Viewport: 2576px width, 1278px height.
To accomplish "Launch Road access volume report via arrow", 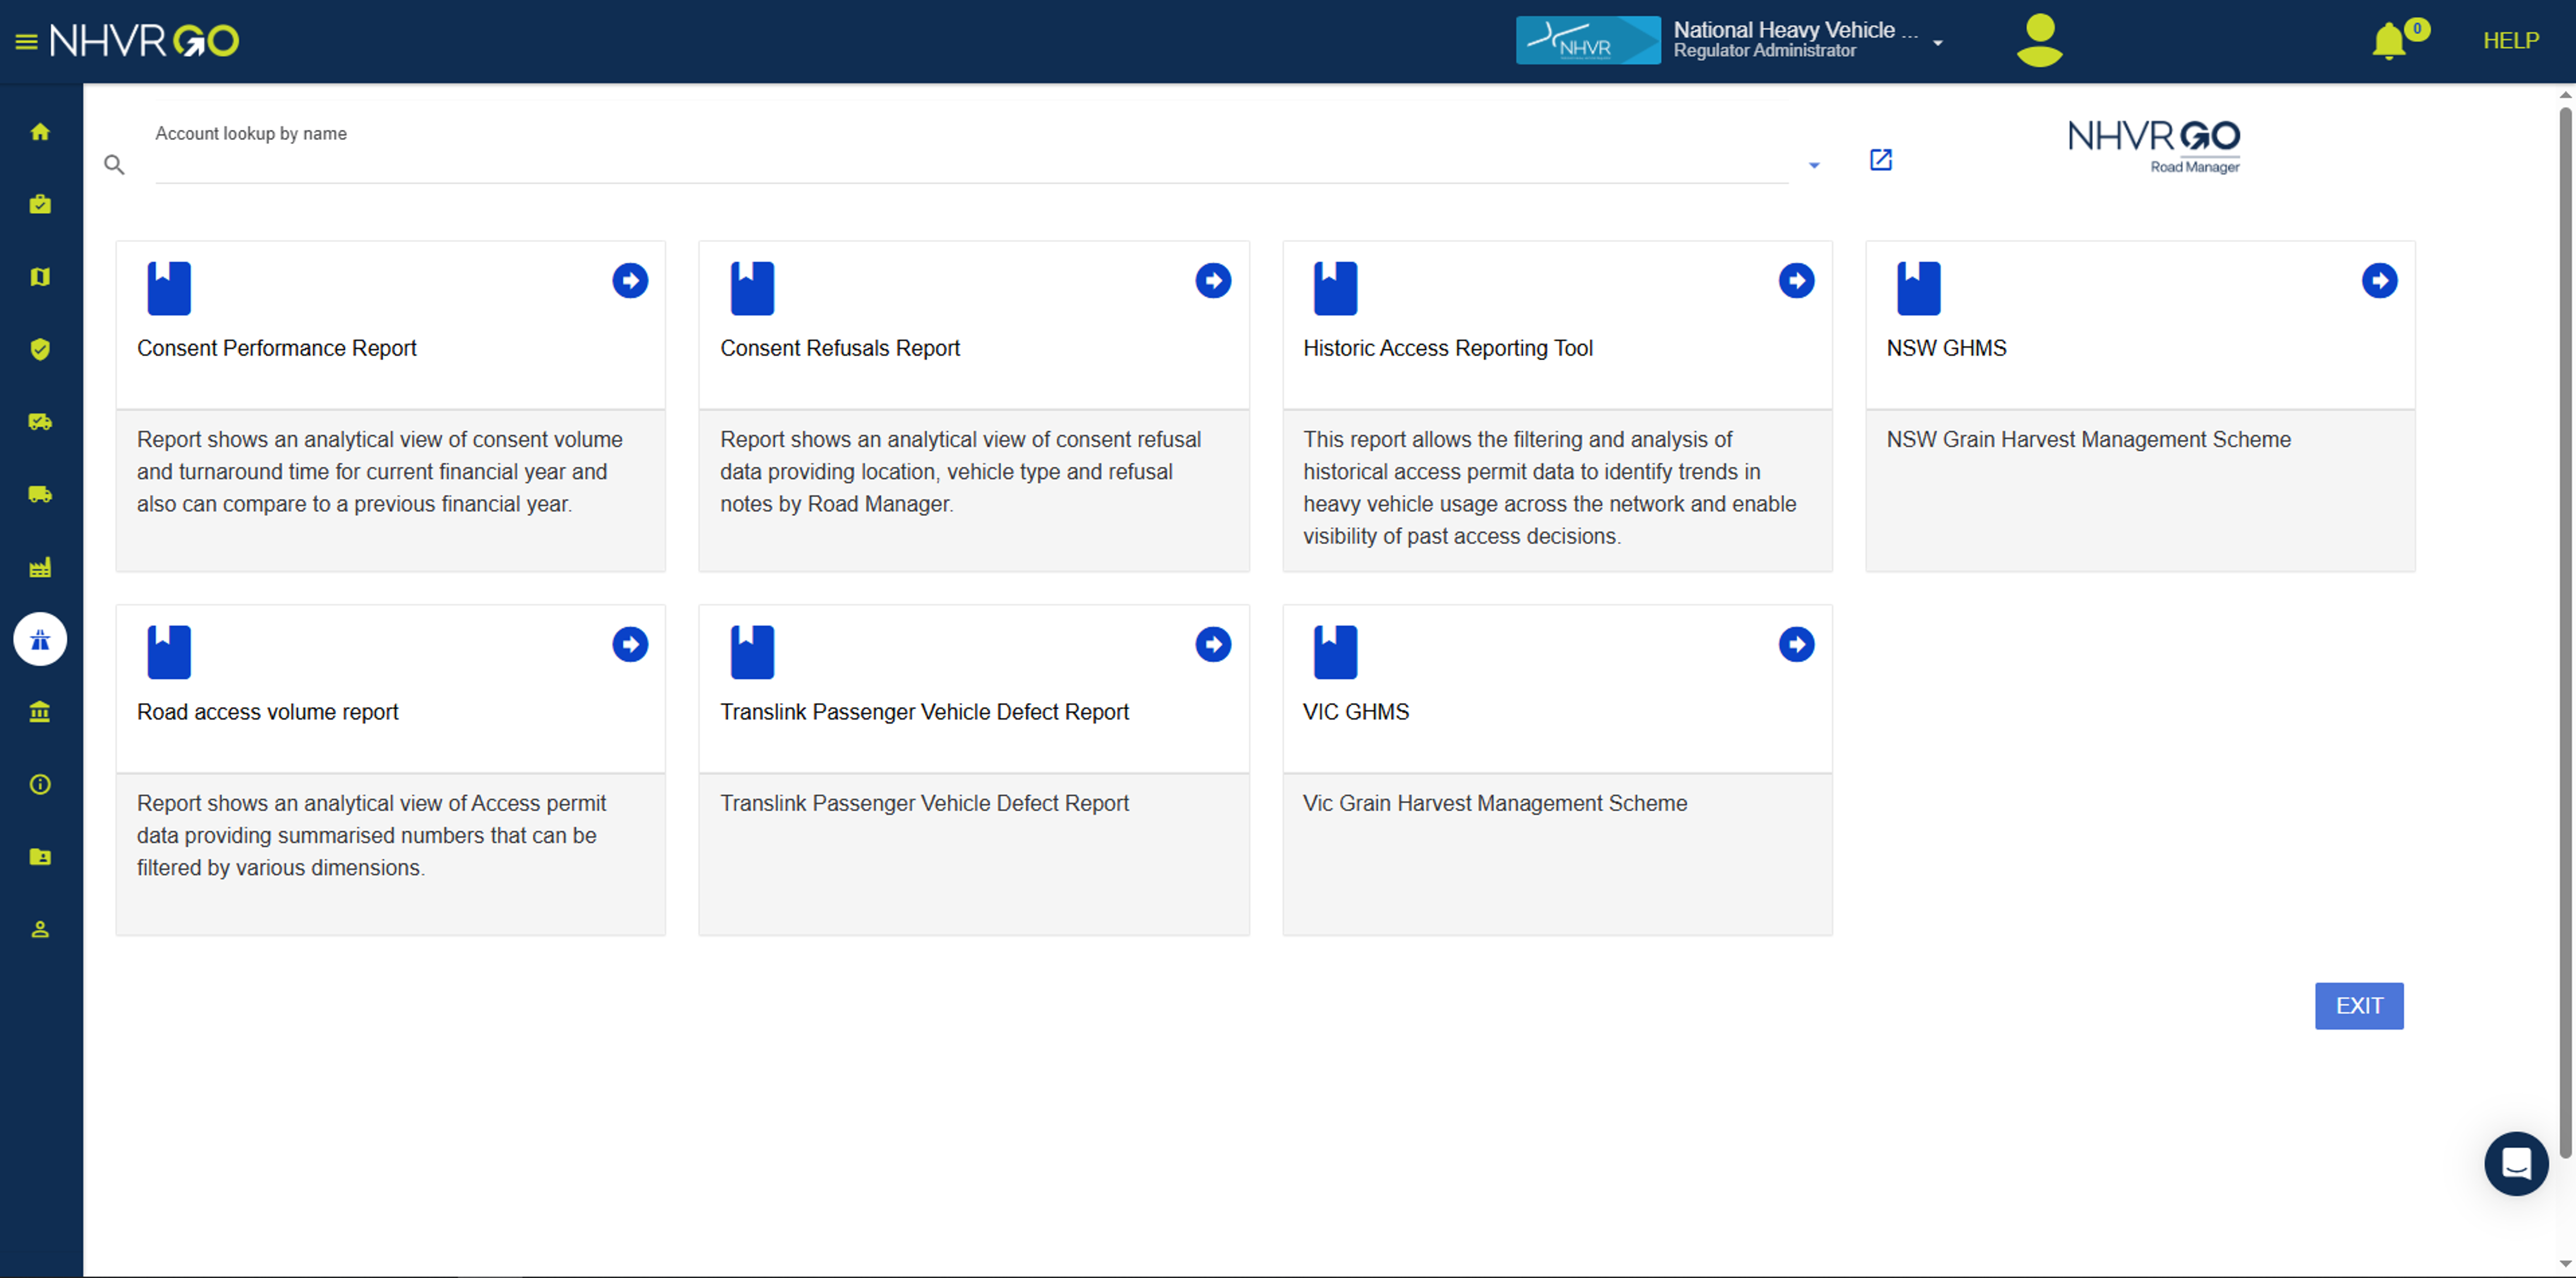I will pos(630,645).
